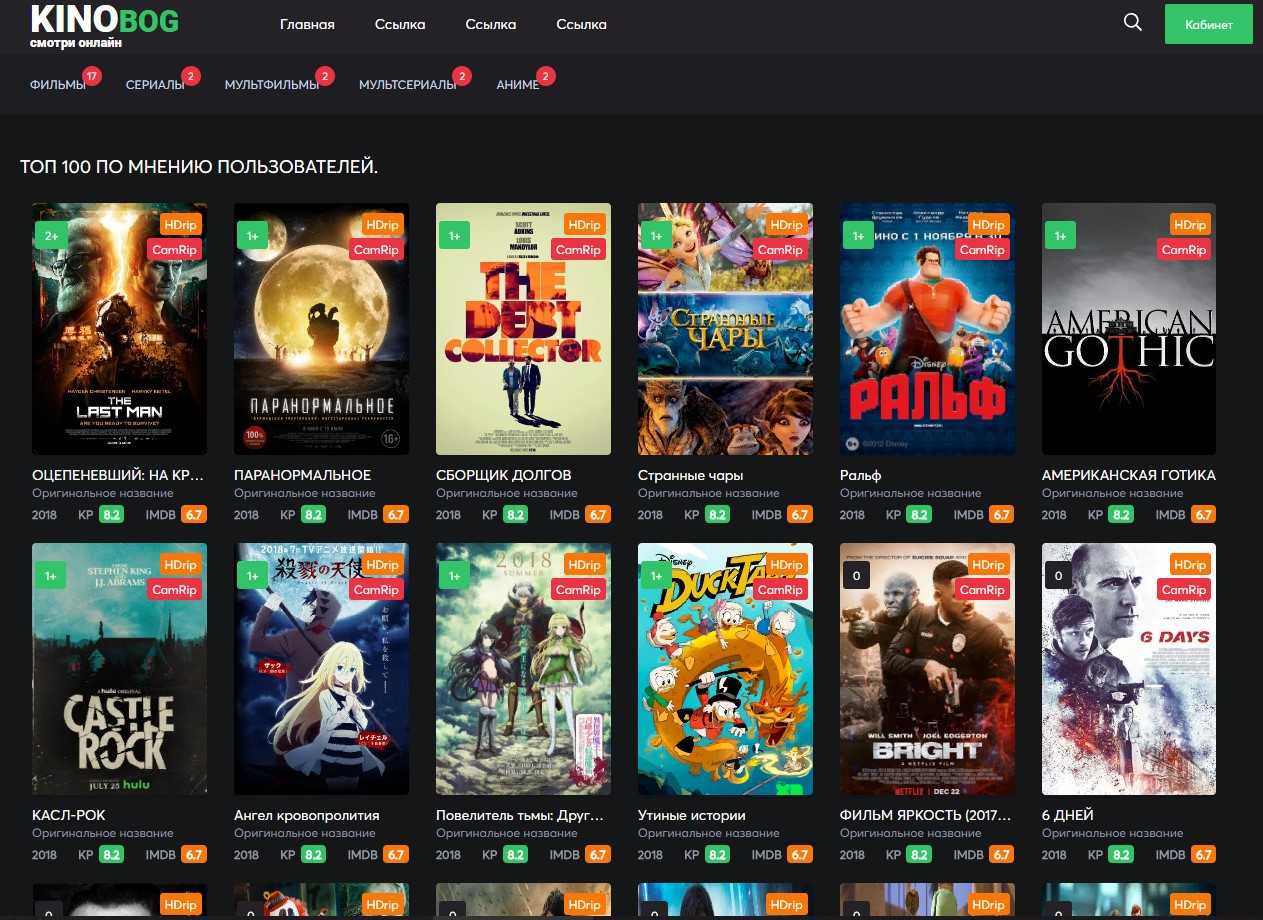
Task: Click the 0 badge on 6 Days poster
Action: click(x=1058, y=575)
